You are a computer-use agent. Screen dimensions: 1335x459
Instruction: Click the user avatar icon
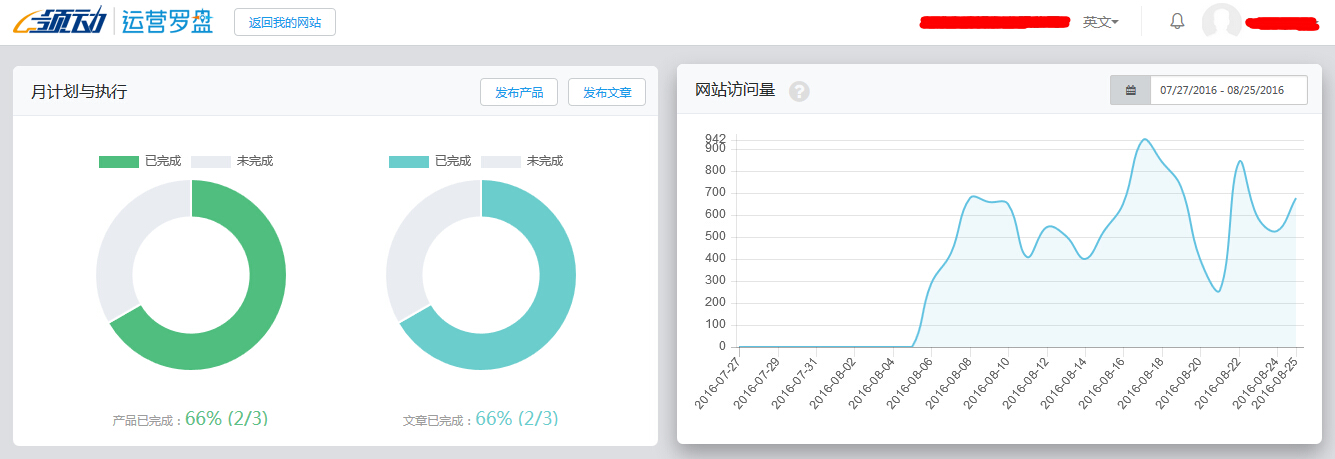click(1221, 22)
